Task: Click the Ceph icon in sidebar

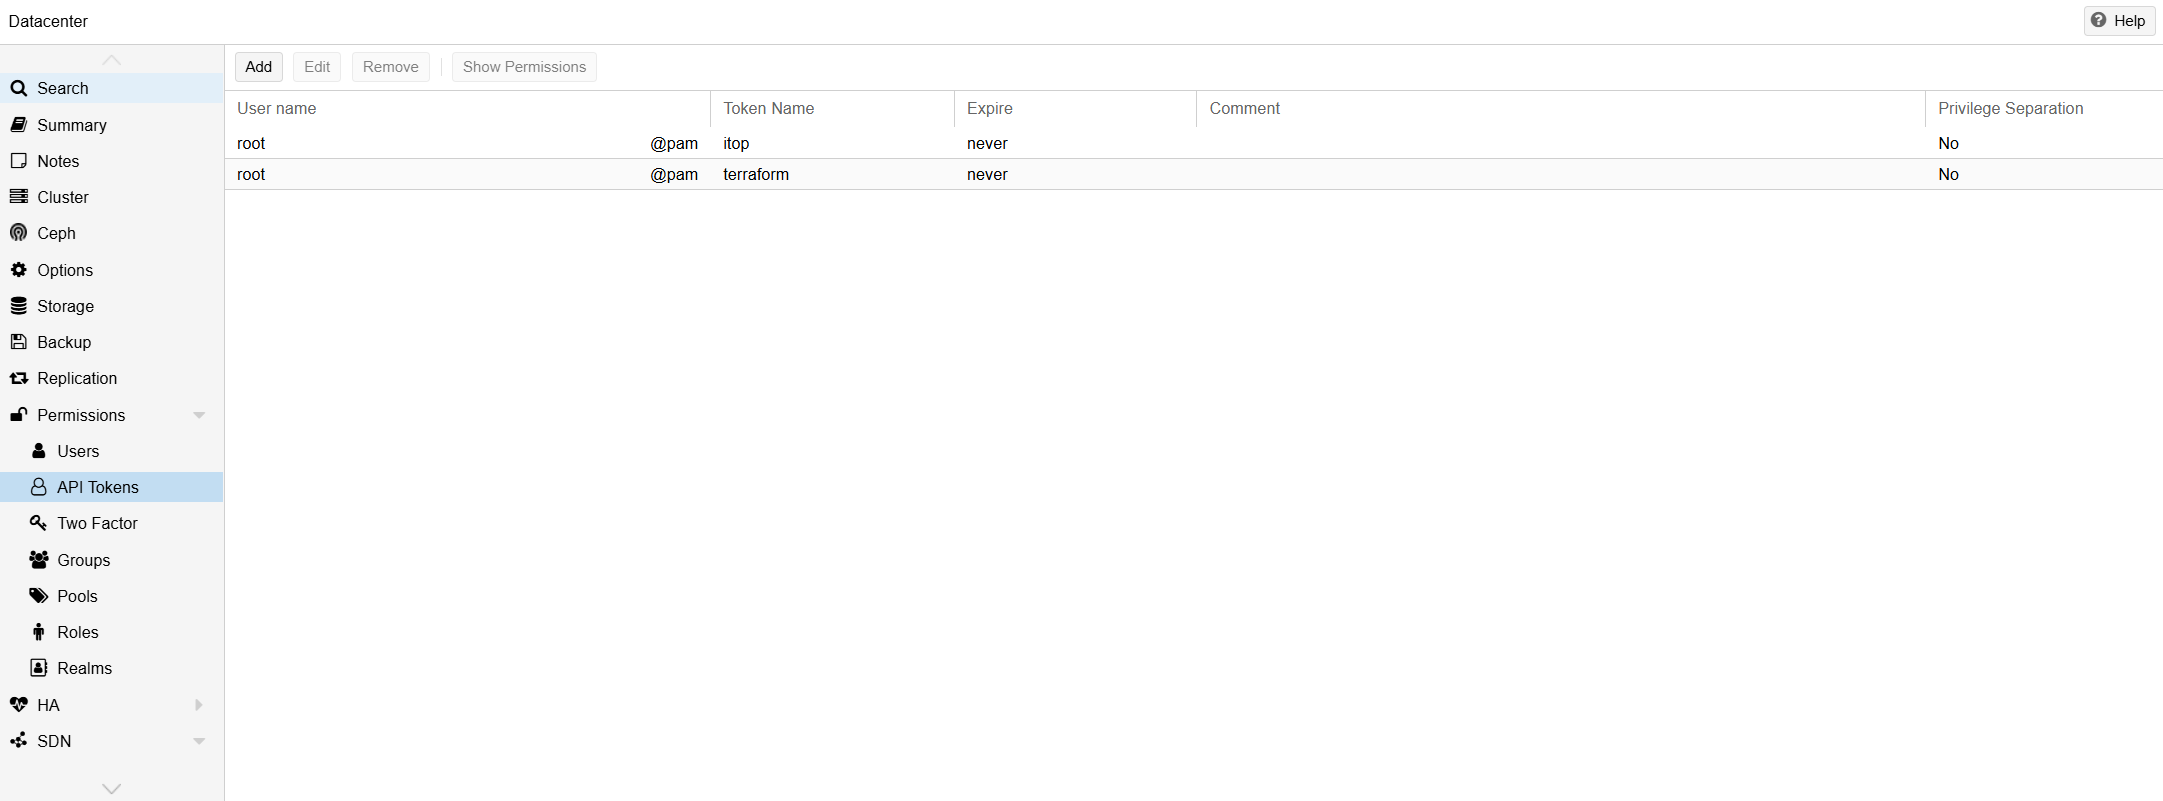Action: tap(18, 233)
